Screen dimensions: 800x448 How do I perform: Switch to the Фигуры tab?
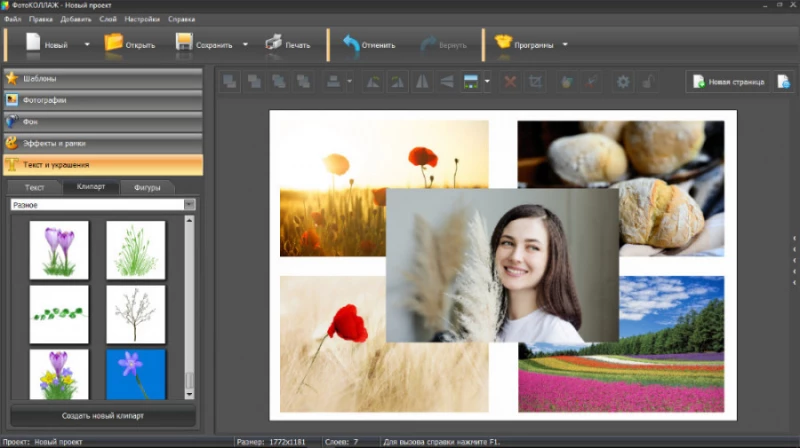click(x=146, y=187)
